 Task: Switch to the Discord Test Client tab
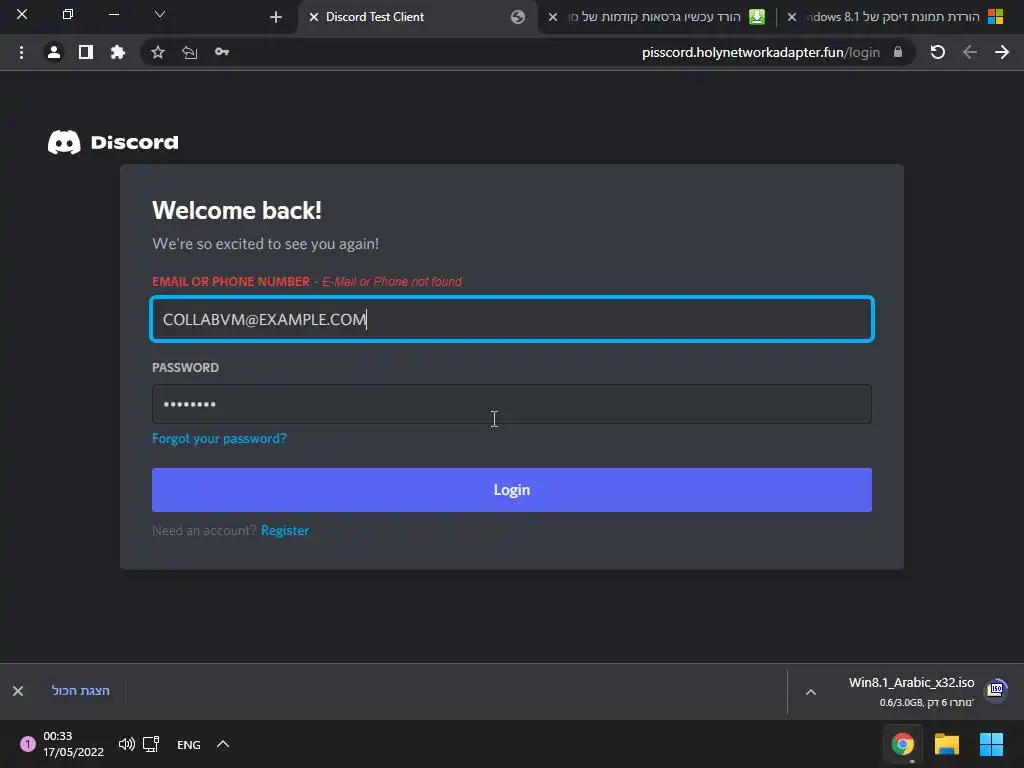(x=418, y=17)
